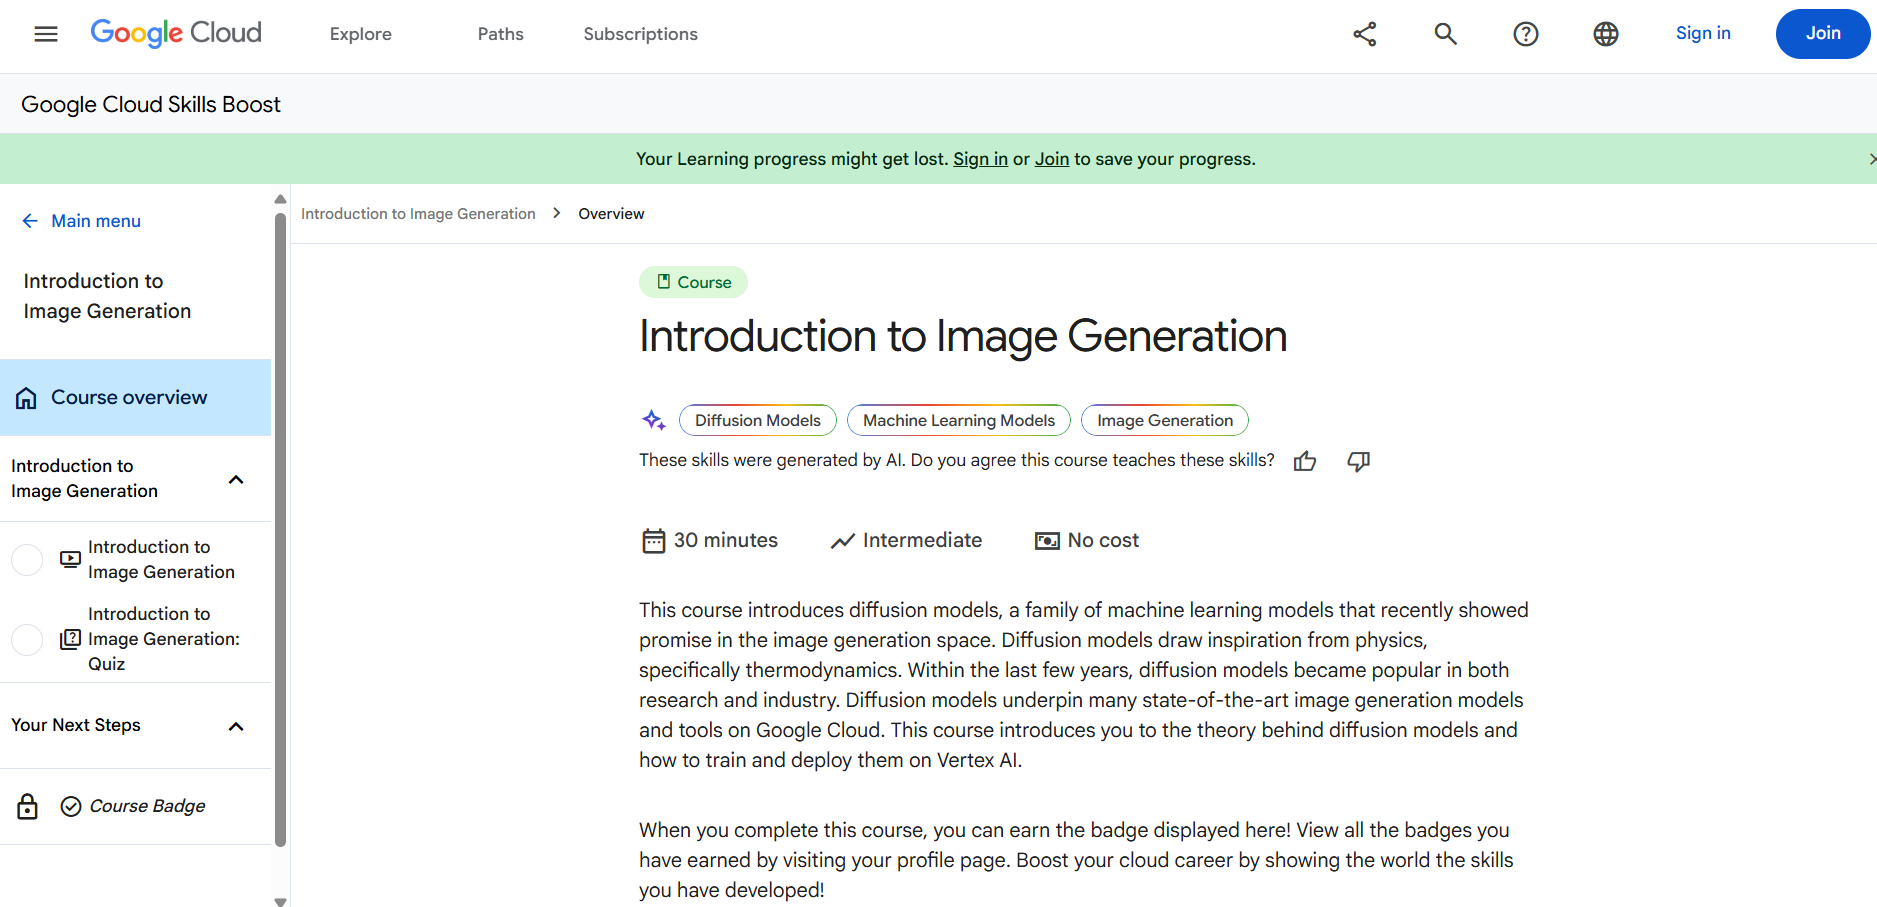1877x907 pixels.
Task: Click the 30 minutes duration text
Action: coord(726,540)
